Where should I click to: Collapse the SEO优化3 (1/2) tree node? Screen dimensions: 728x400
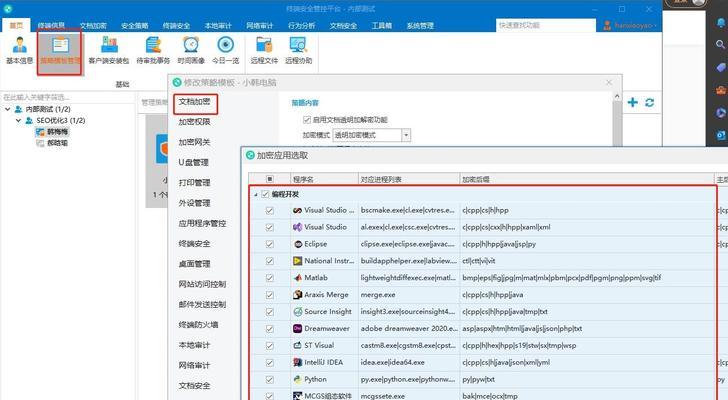coord(19,121)
